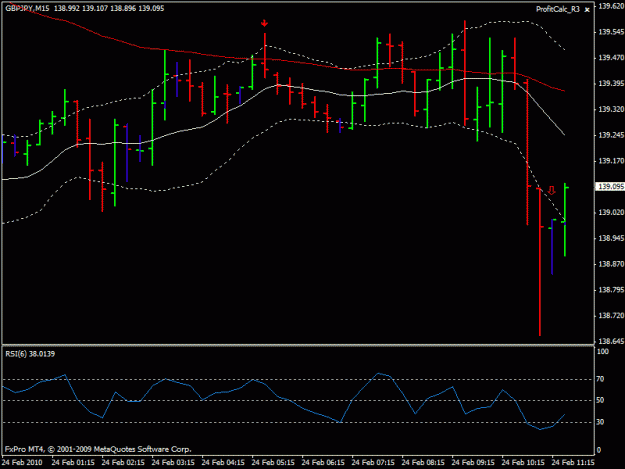Image resolution: width=625 pixels, height=469 pixels.
Task: Click the 24 Feb 06:15 time label
Action: click(323, 463)
